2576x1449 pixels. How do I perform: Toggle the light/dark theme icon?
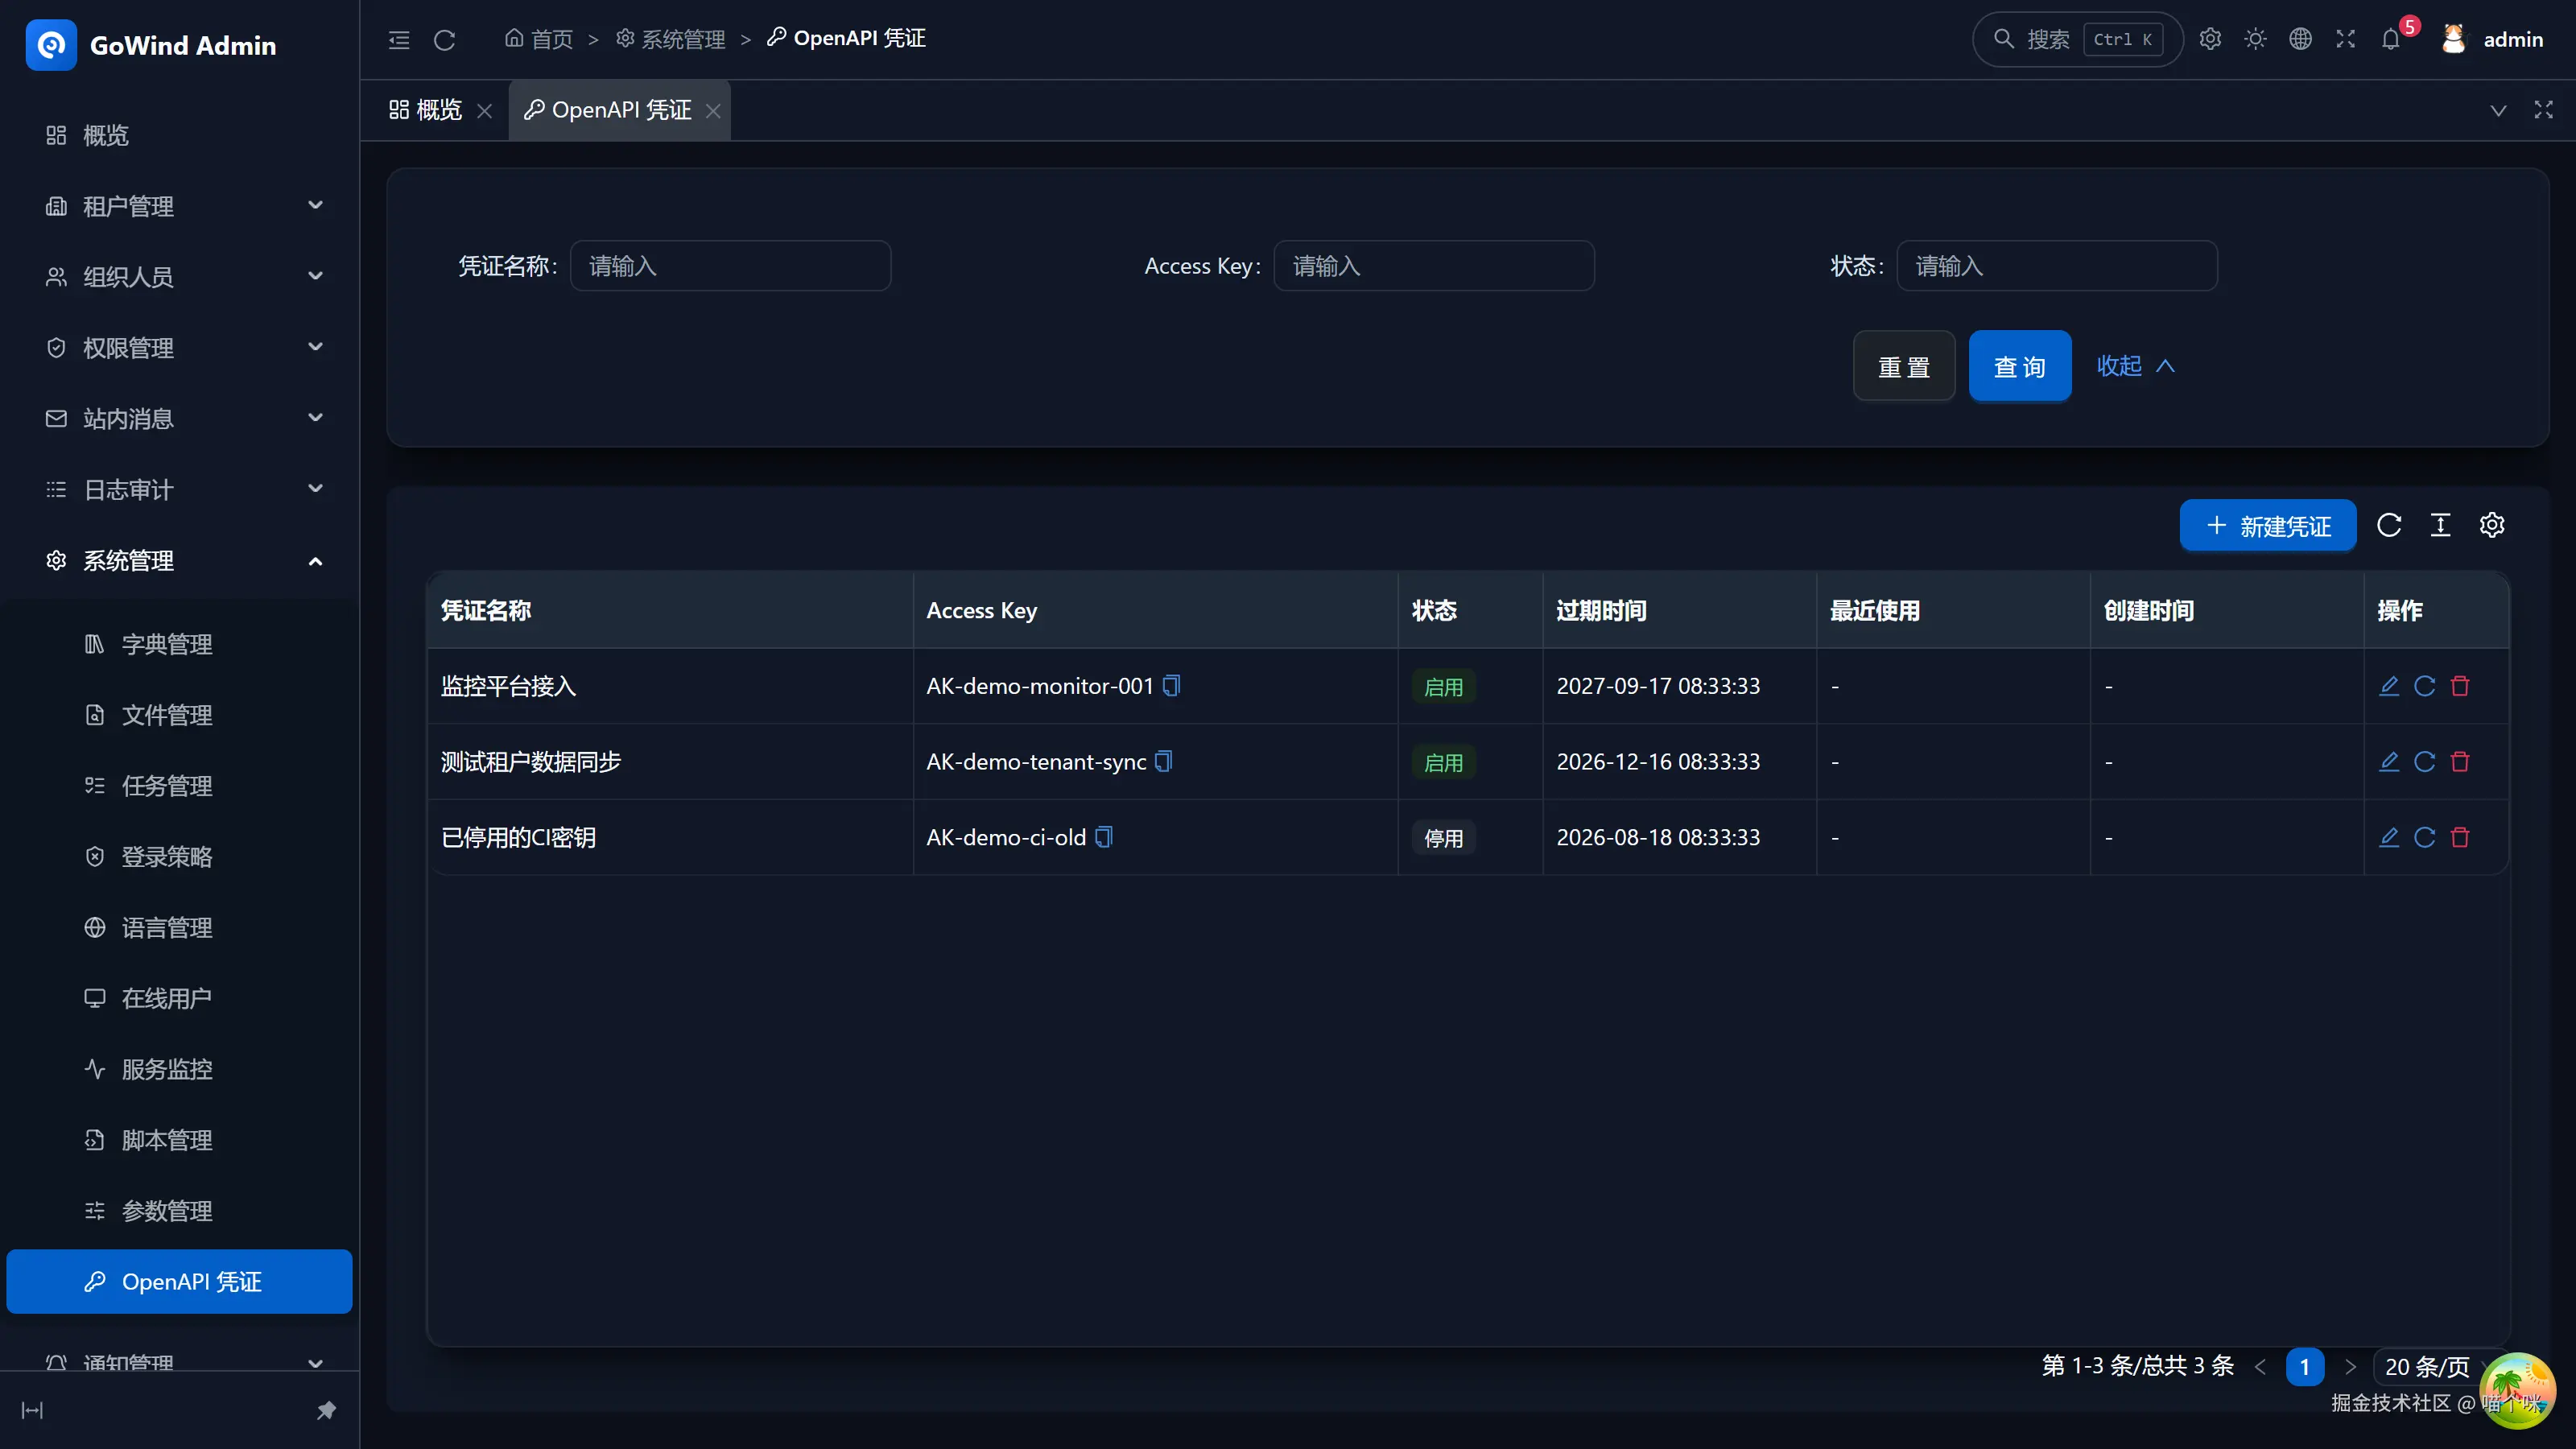point(2255,39)
